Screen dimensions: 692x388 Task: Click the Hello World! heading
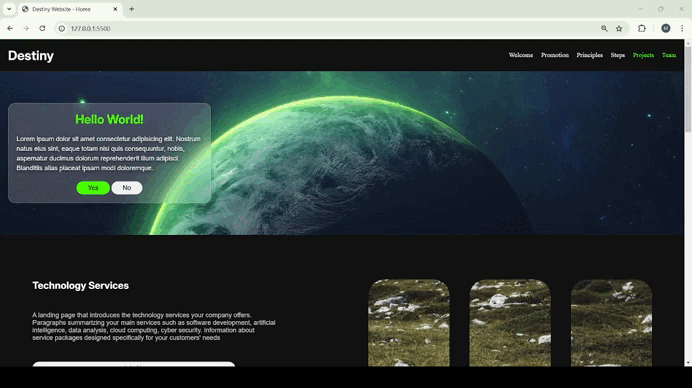point(109,119)
